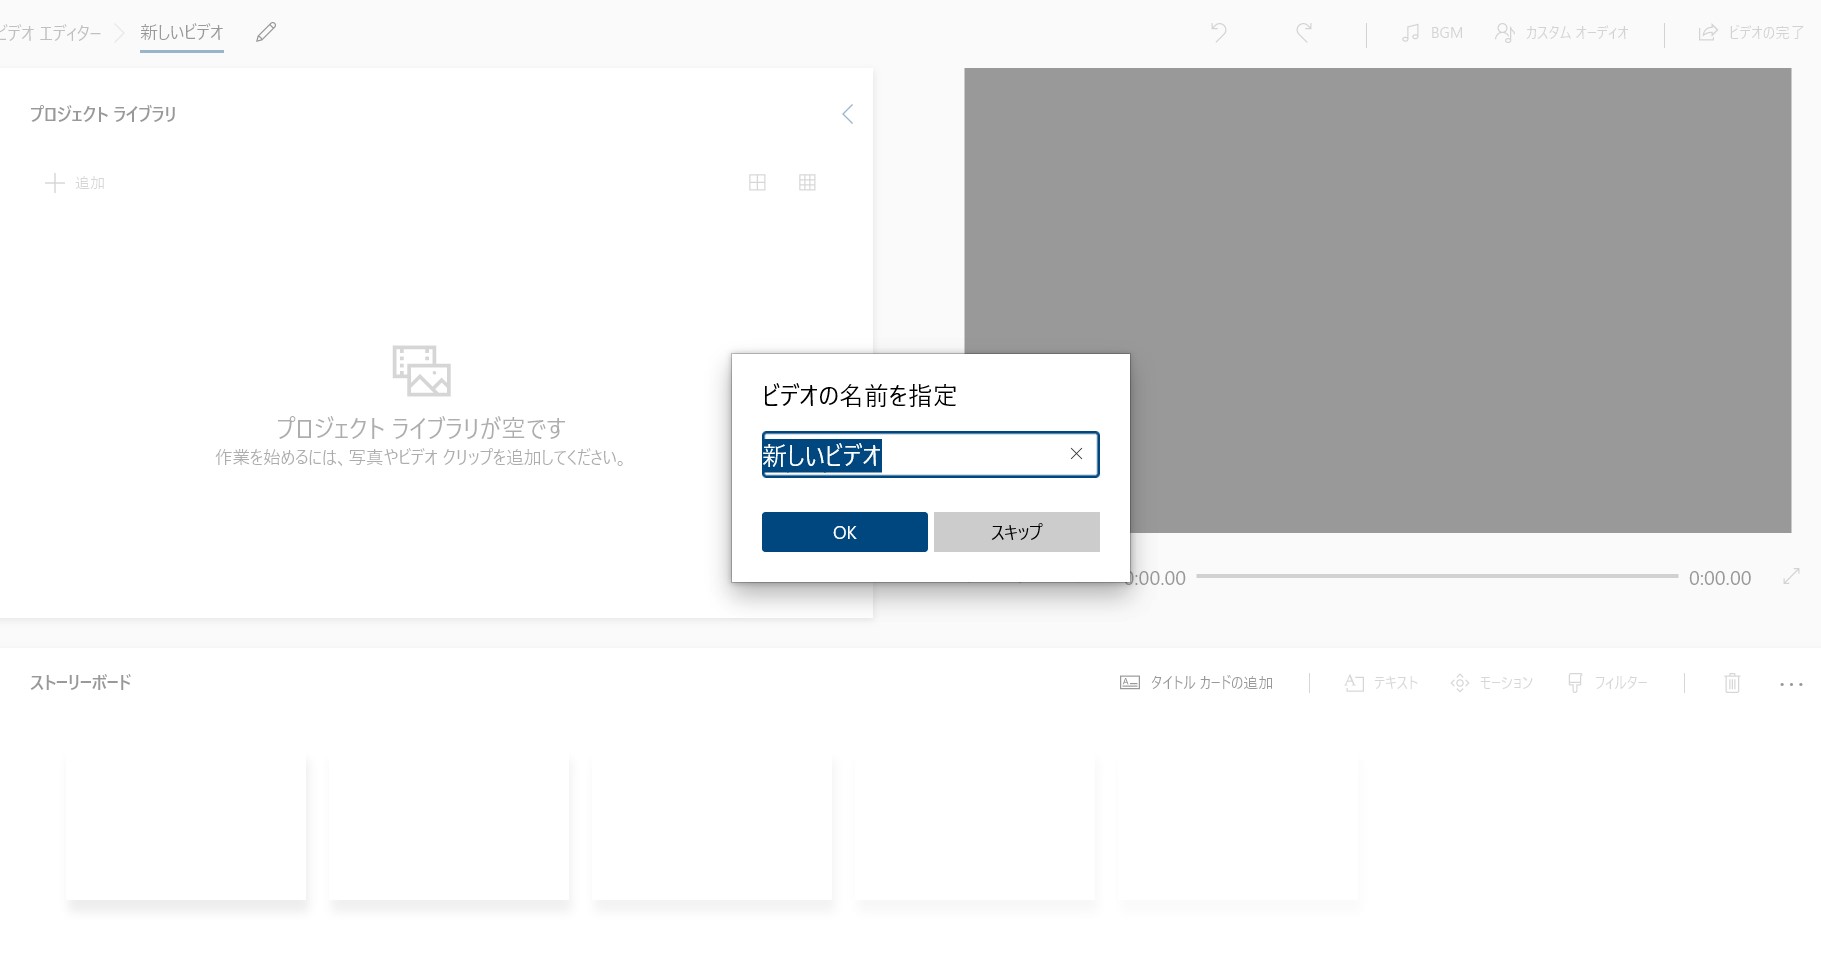Expand preview to full screen

point(1791,576)
